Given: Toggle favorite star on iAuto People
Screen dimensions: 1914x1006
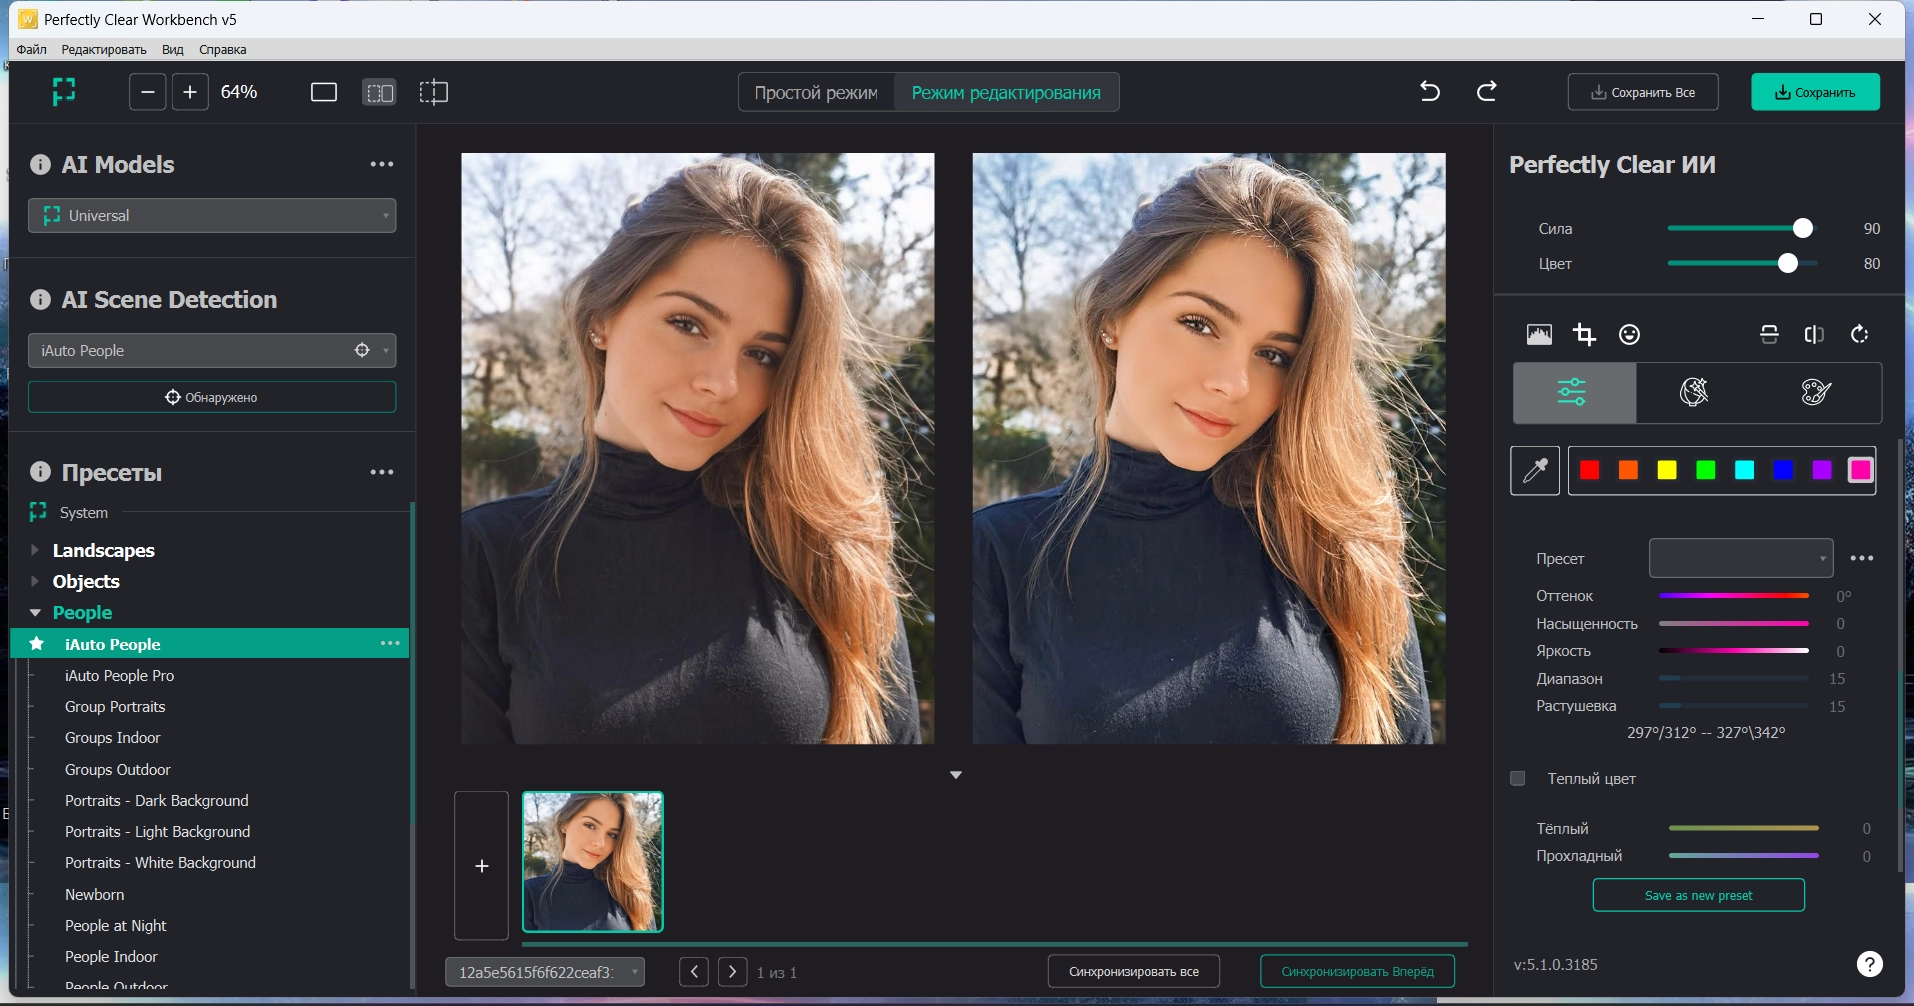Looking at the screenshot, I should 37,643.
